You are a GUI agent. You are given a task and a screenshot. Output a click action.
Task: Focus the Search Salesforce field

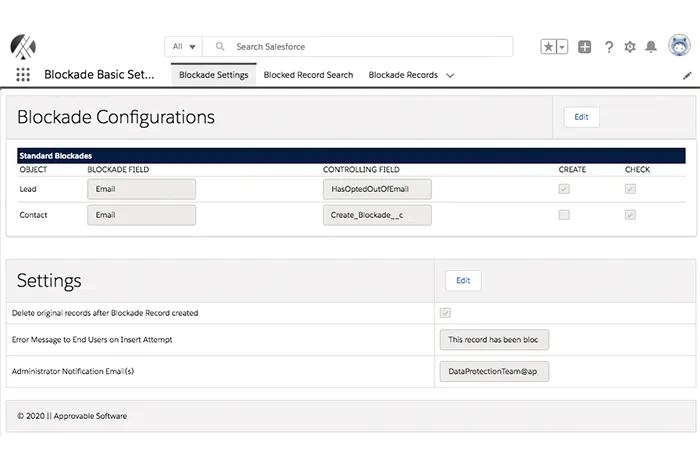coord(358,46)
